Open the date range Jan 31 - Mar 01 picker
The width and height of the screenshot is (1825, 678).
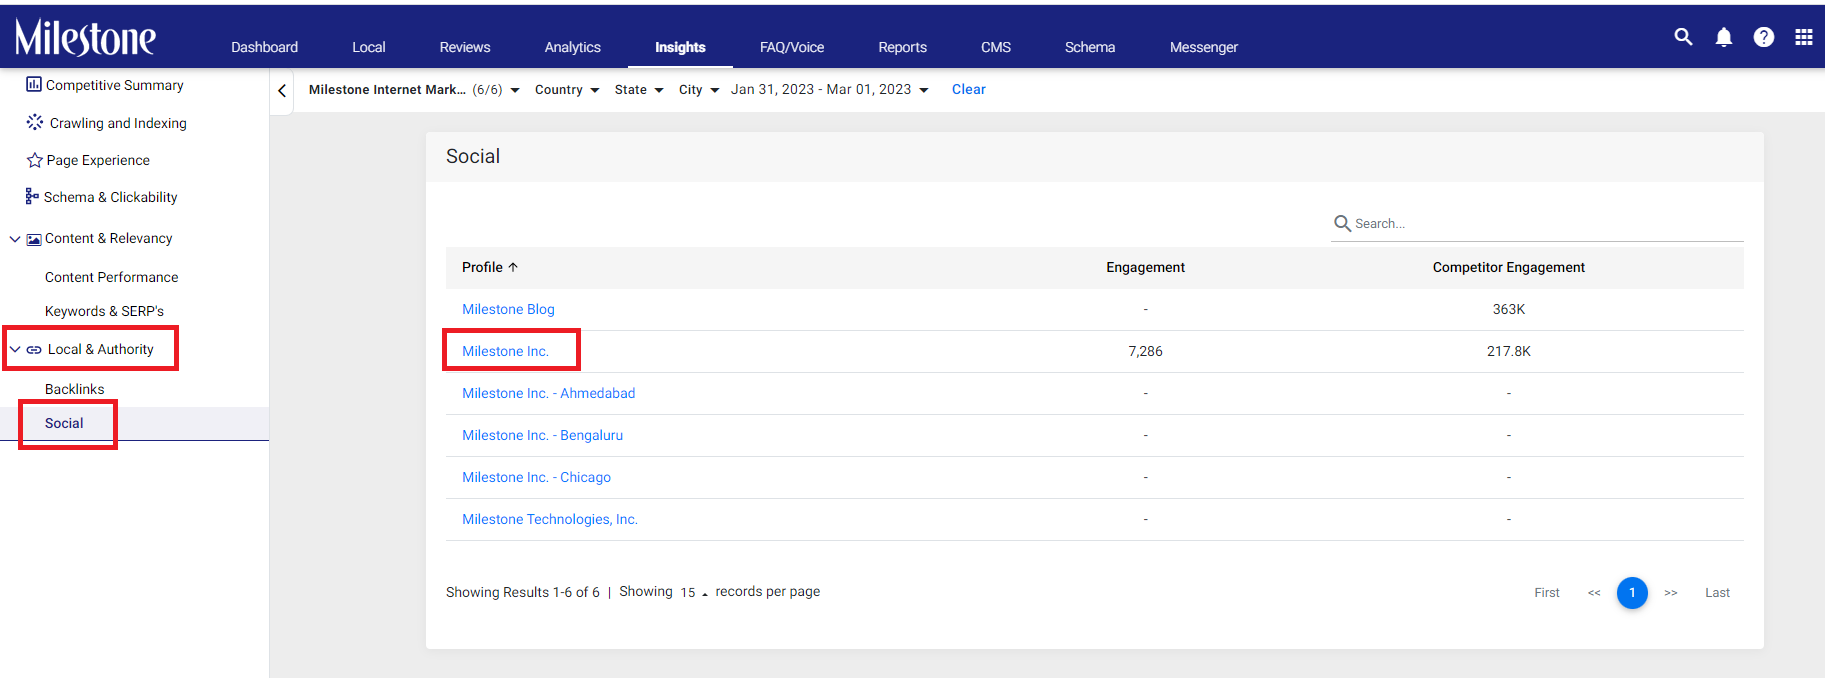830,90
